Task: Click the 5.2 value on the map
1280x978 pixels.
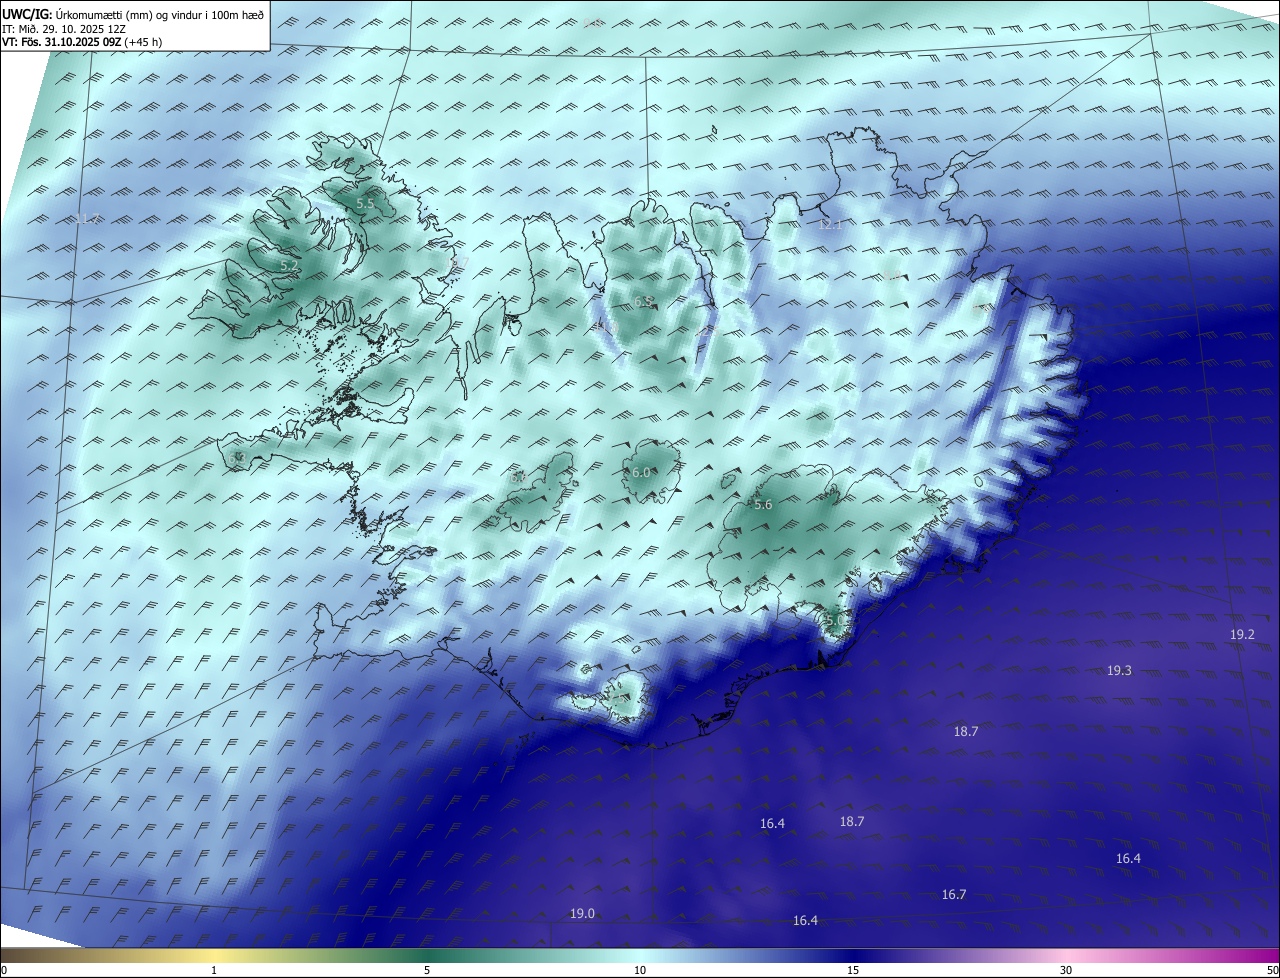Action: coord(288,266)
